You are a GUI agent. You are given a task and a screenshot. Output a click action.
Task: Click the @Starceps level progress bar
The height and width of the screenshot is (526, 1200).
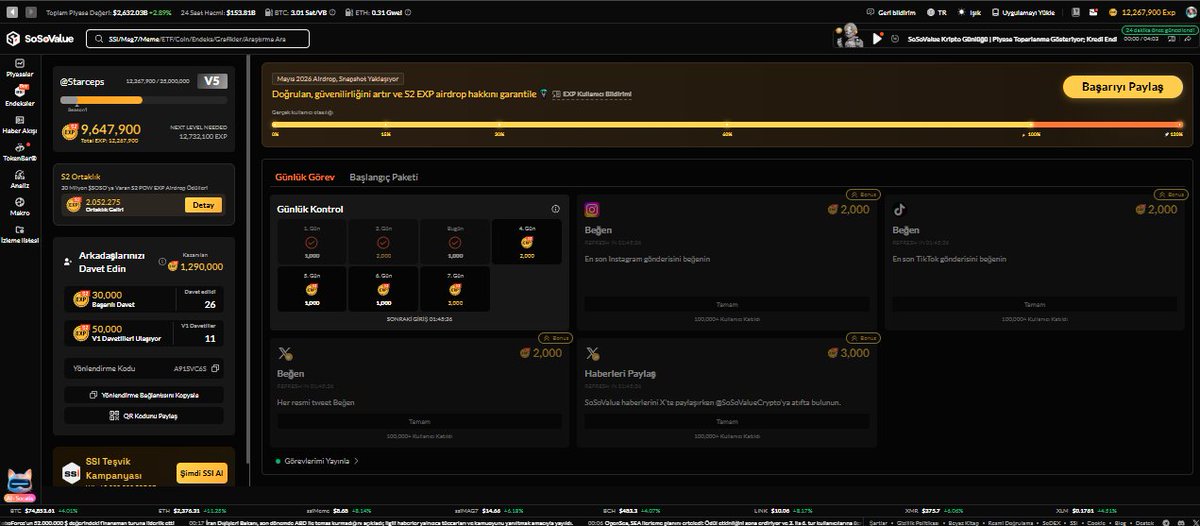tap(144, 100)
